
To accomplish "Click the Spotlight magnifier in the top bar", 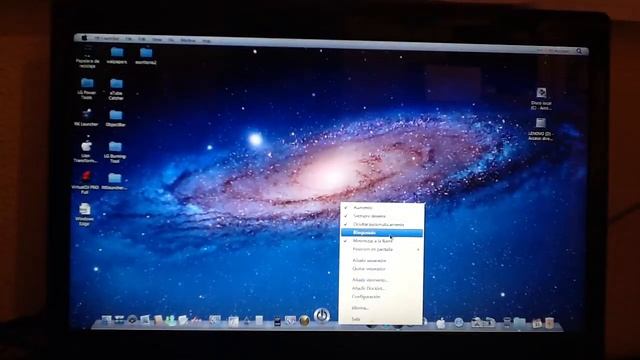I will 579,51.
